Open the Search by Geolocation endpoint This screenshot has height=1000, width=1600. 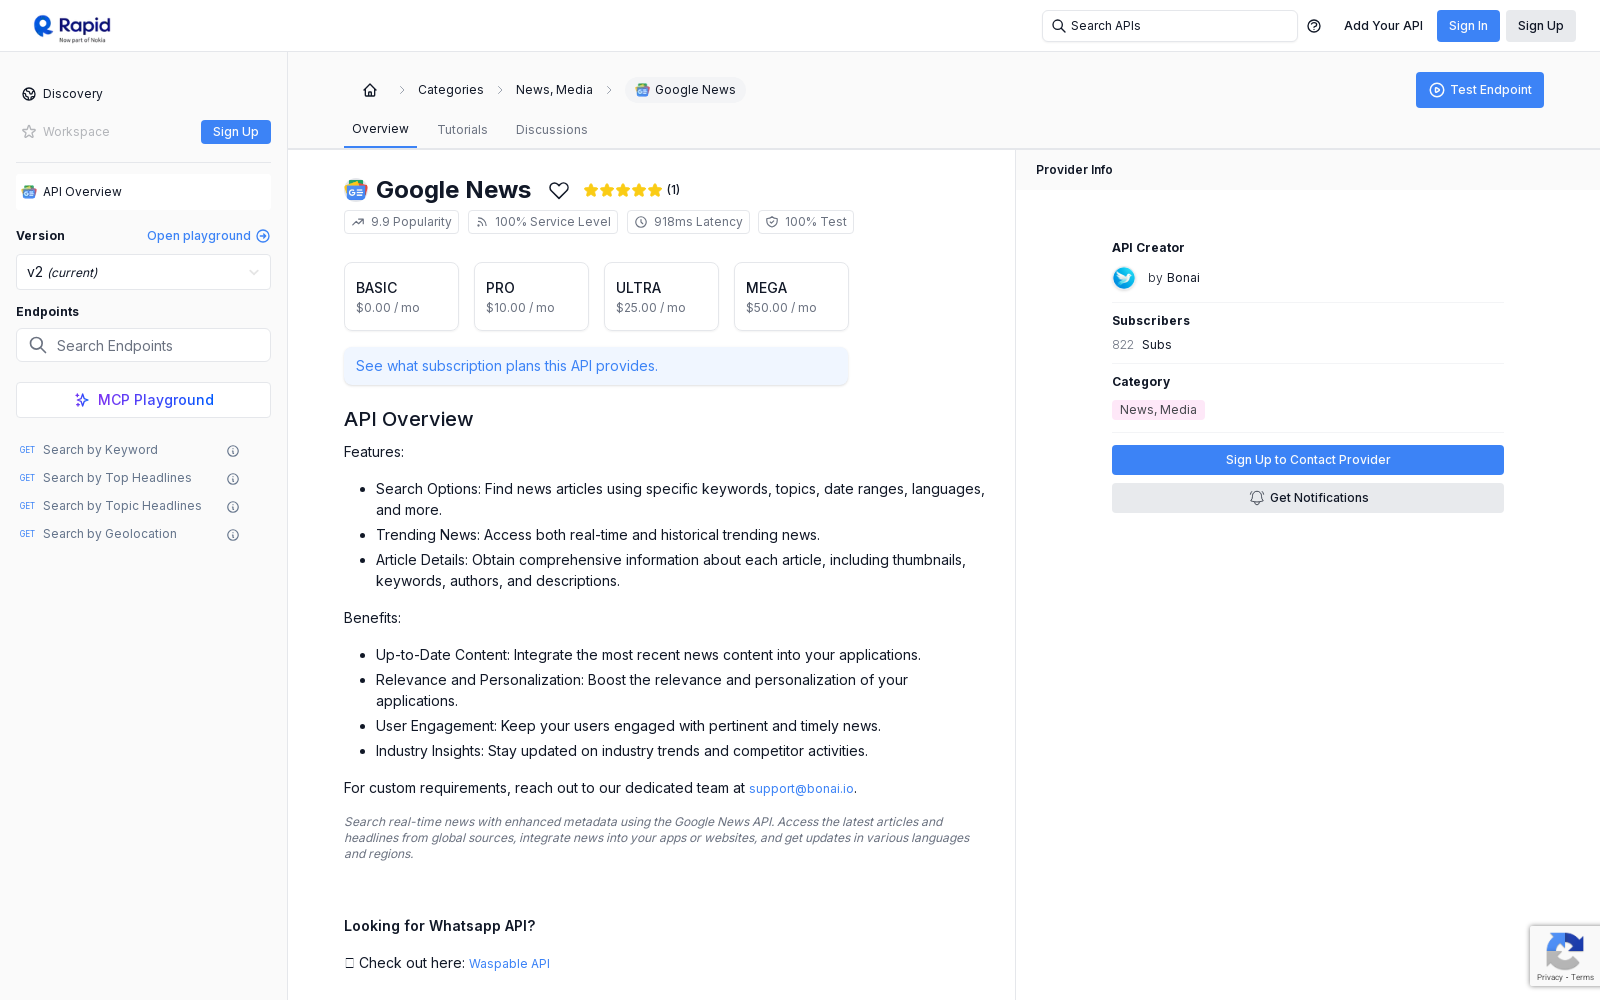pos(110,534)
